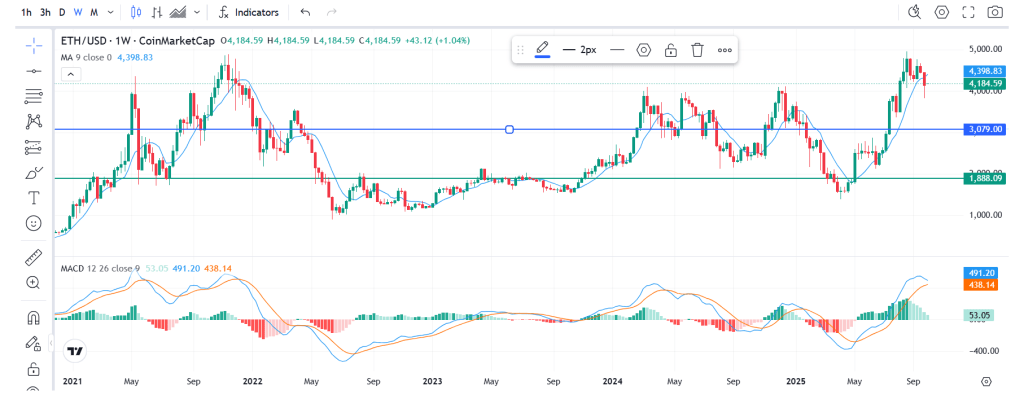Delete the selected drawing with trash
This screenshot has height=399, width=1024.
[x=697, y=50]
